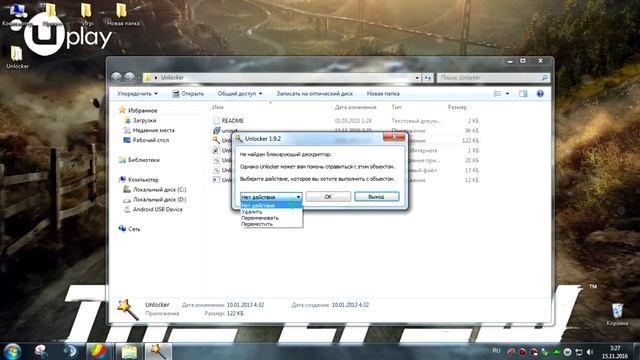
Task: Select 'Сеть' in the navigation pane
Action: tap(129, 229)
